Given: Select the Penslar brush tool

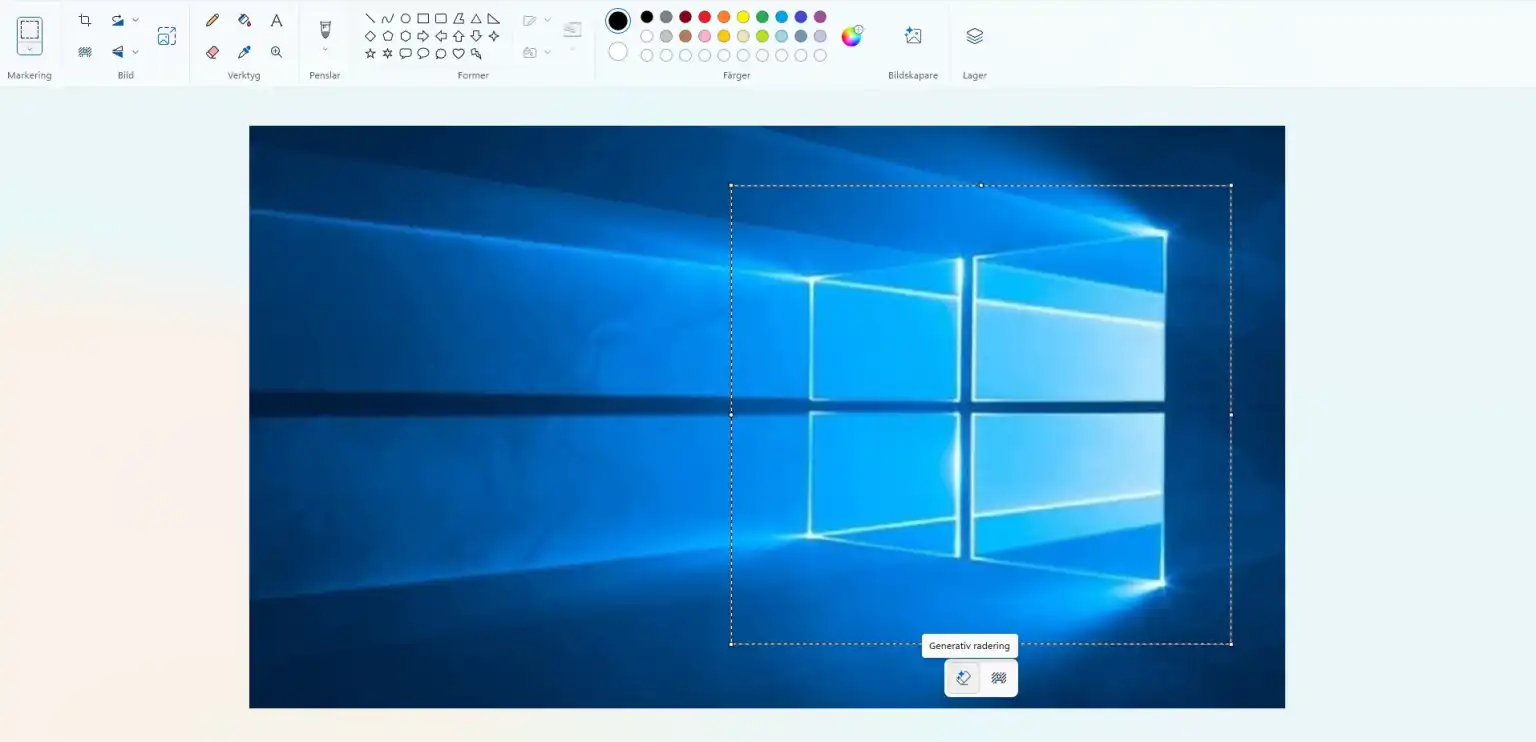Looking at the screenshot, I should pyautogui.click(x=325, y=29).
